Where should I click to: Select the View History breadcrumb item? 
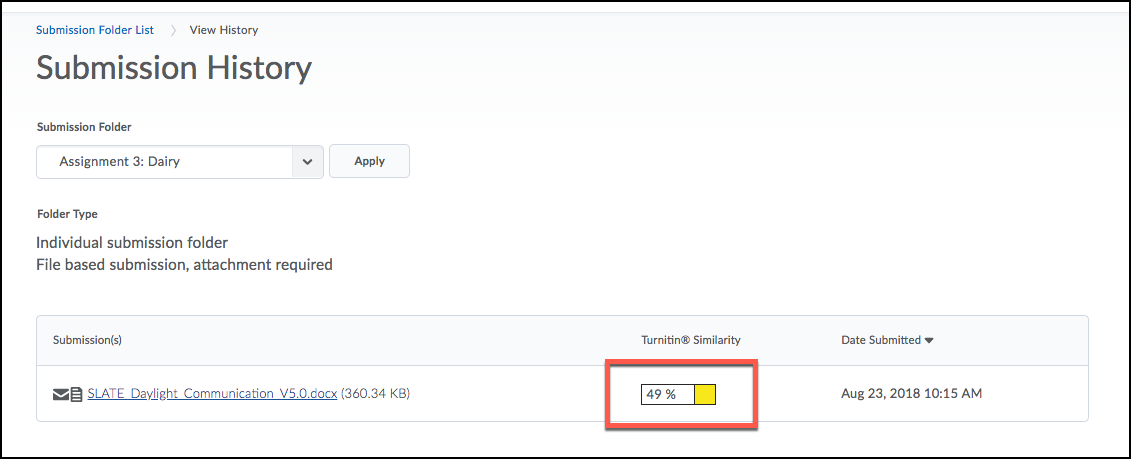click(224, 30)
